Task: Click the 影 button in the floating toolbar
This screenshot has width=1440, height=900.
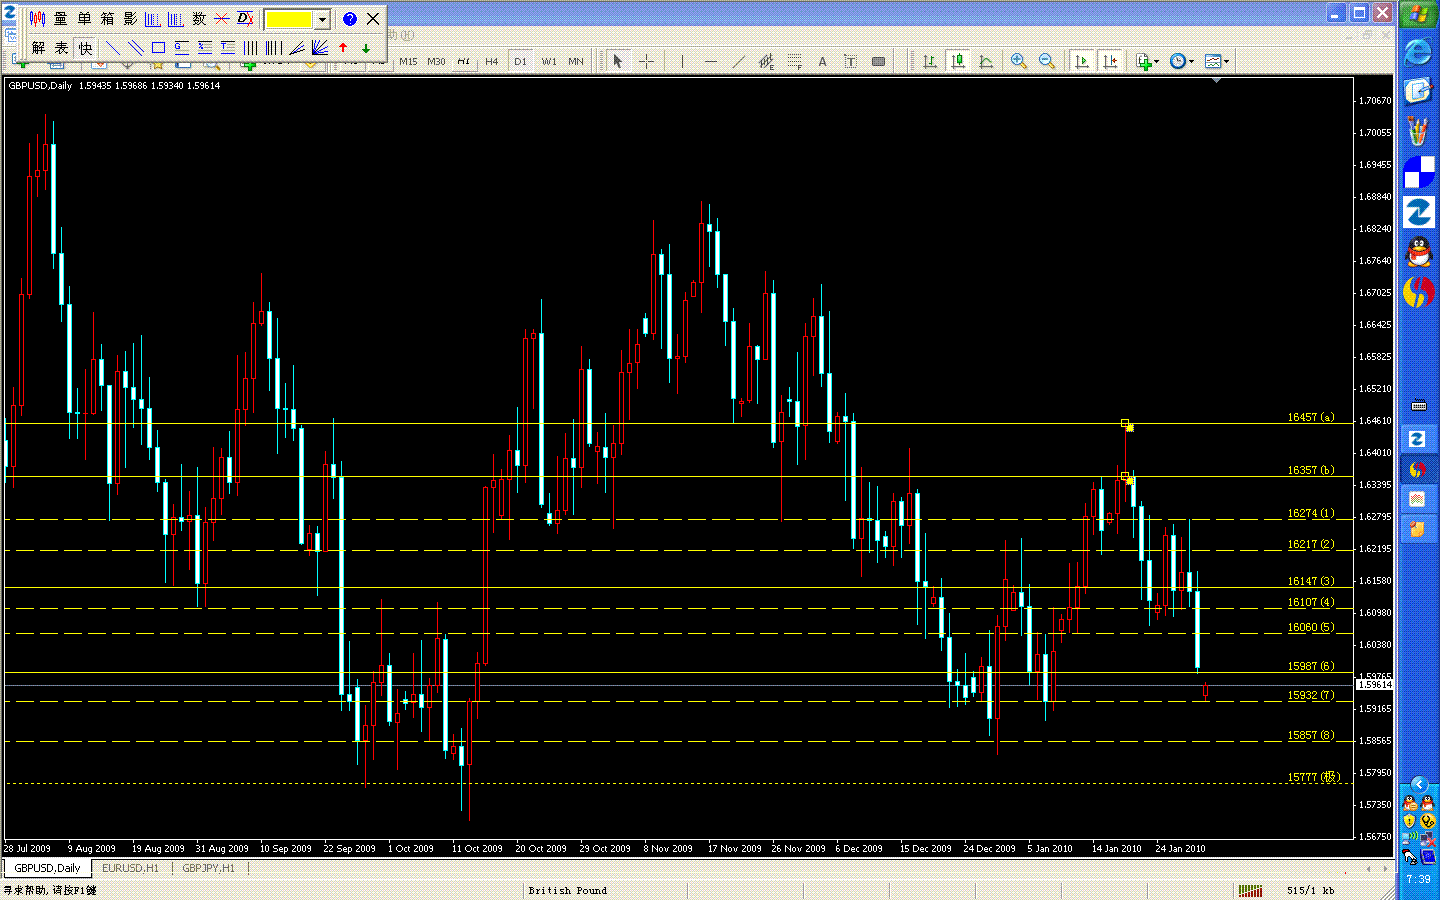Action: click(130, 19)
